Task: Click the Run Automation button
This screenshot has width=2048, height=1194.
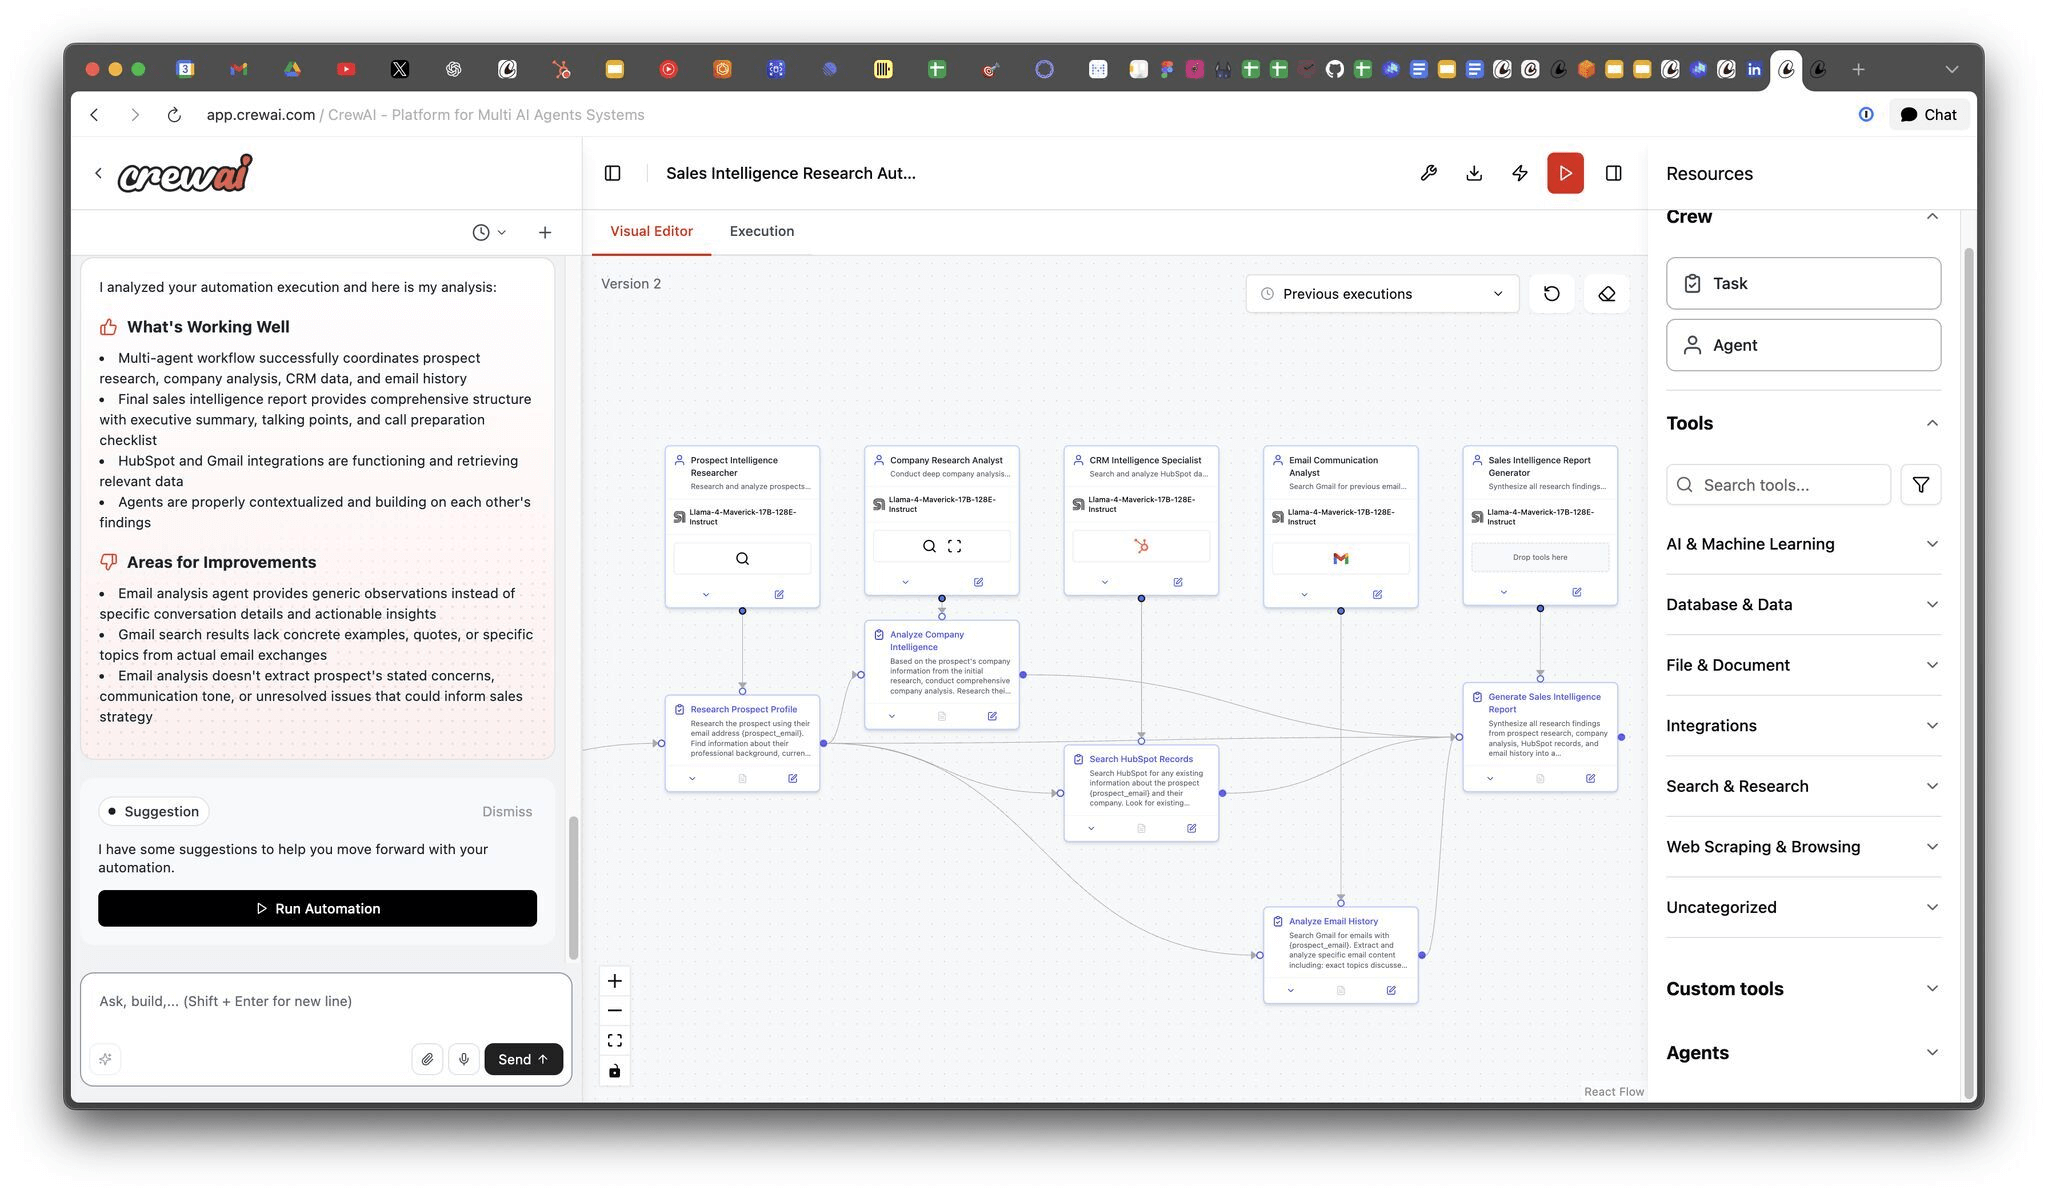Action: tap(317, 908)
